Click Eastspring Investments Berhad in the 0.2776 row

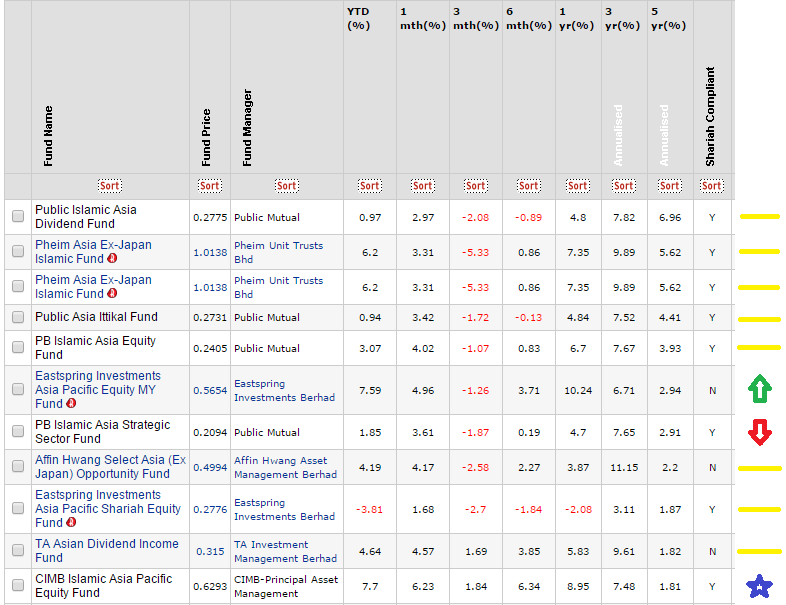point(284,509)
